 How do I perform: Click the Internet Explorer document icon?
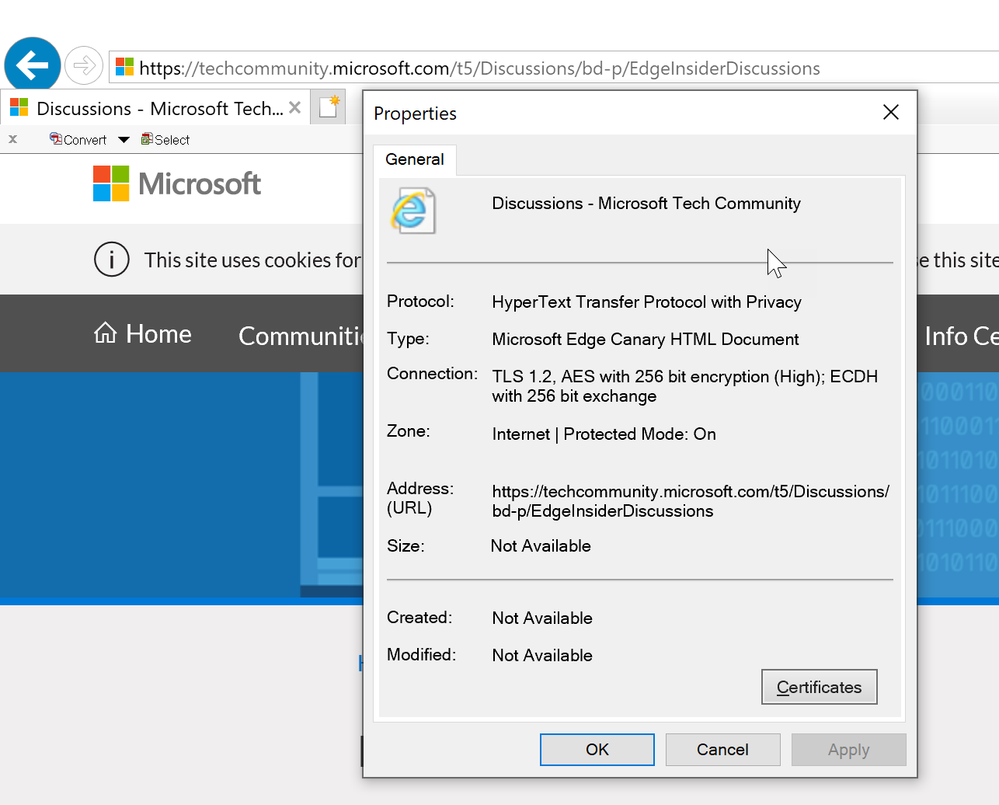(413, 211)
